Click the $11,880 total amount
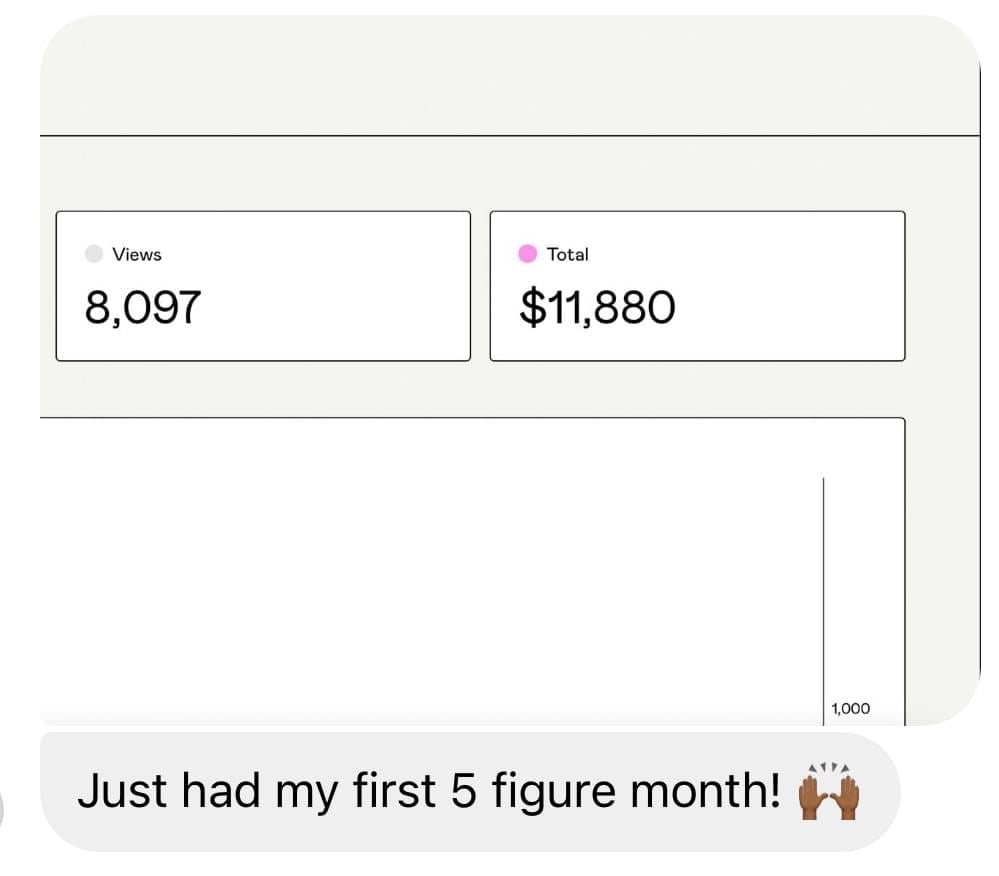999x876 pixels. point(597,308)
